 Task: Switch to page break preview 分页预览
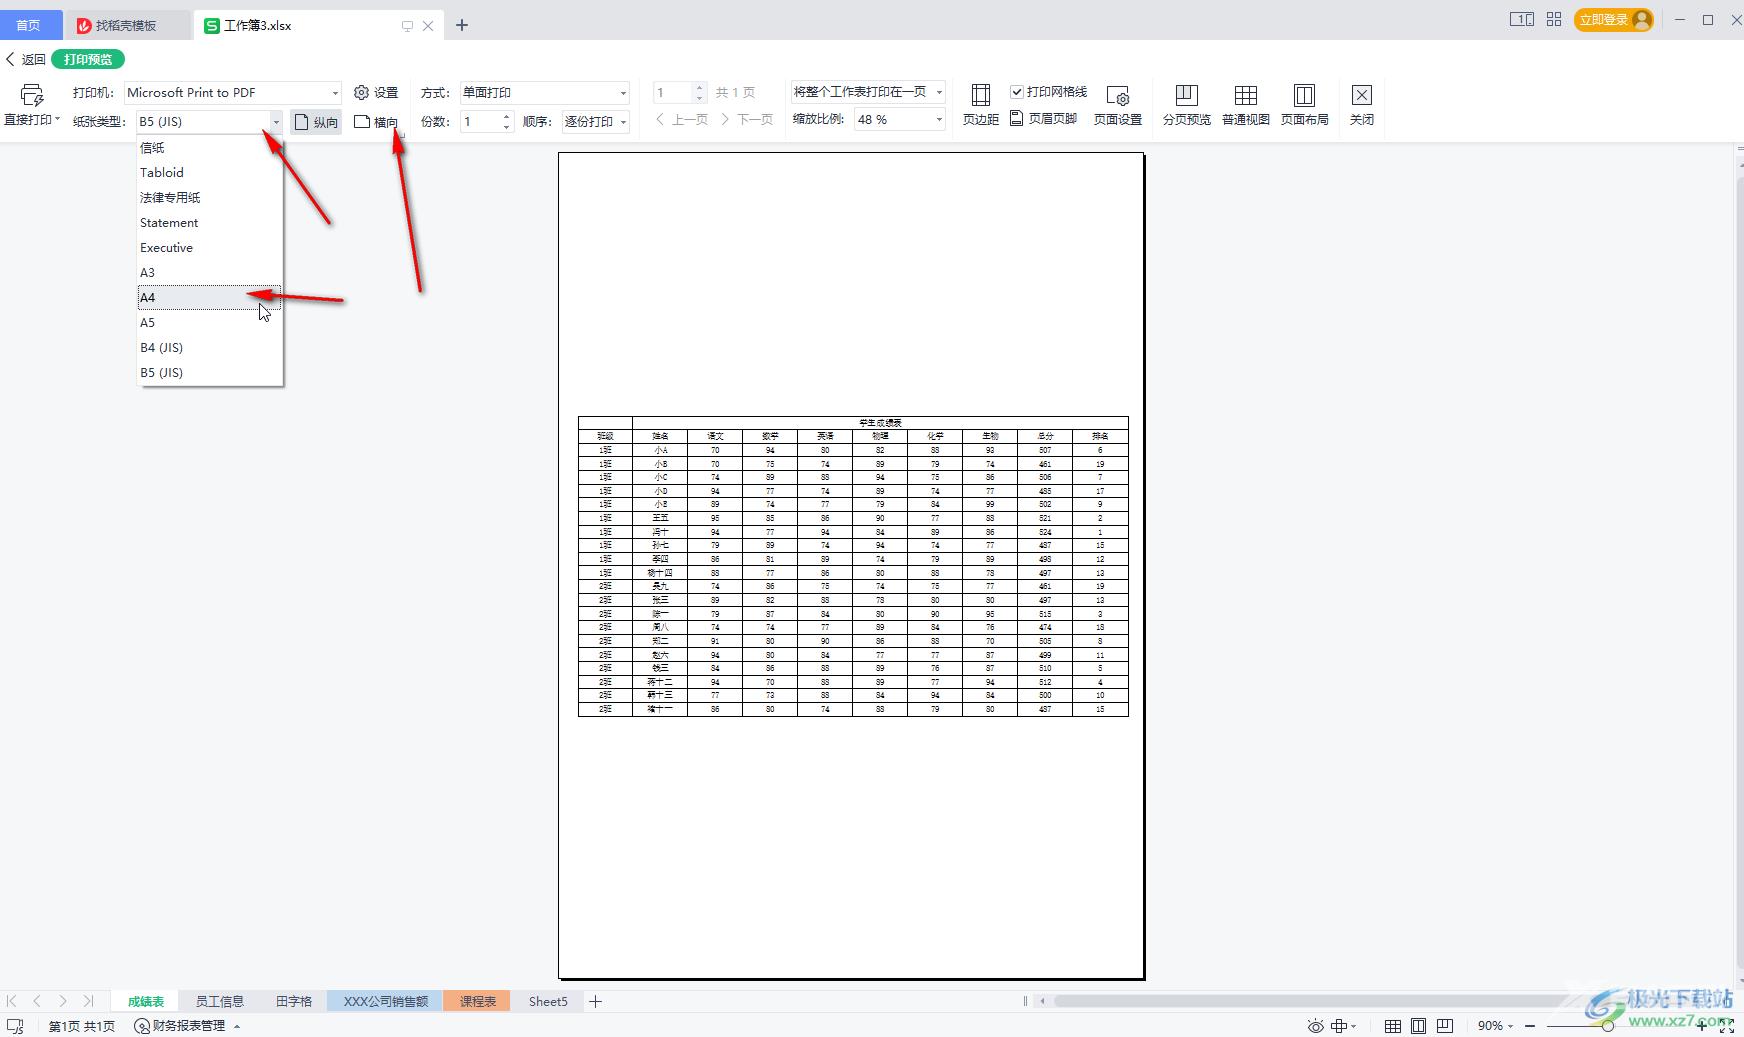pos(1186,105)
